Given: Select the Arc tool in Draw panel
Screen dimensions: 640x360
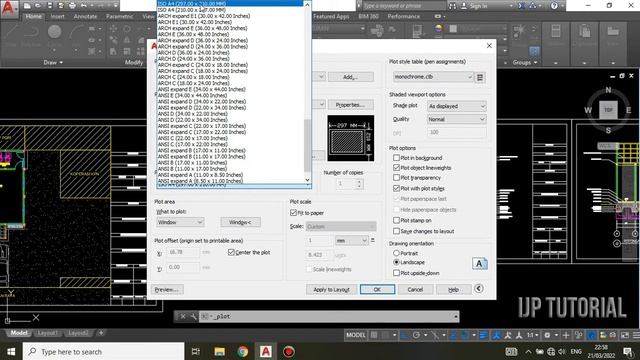Looking at the screenshot, I should 76,32.
